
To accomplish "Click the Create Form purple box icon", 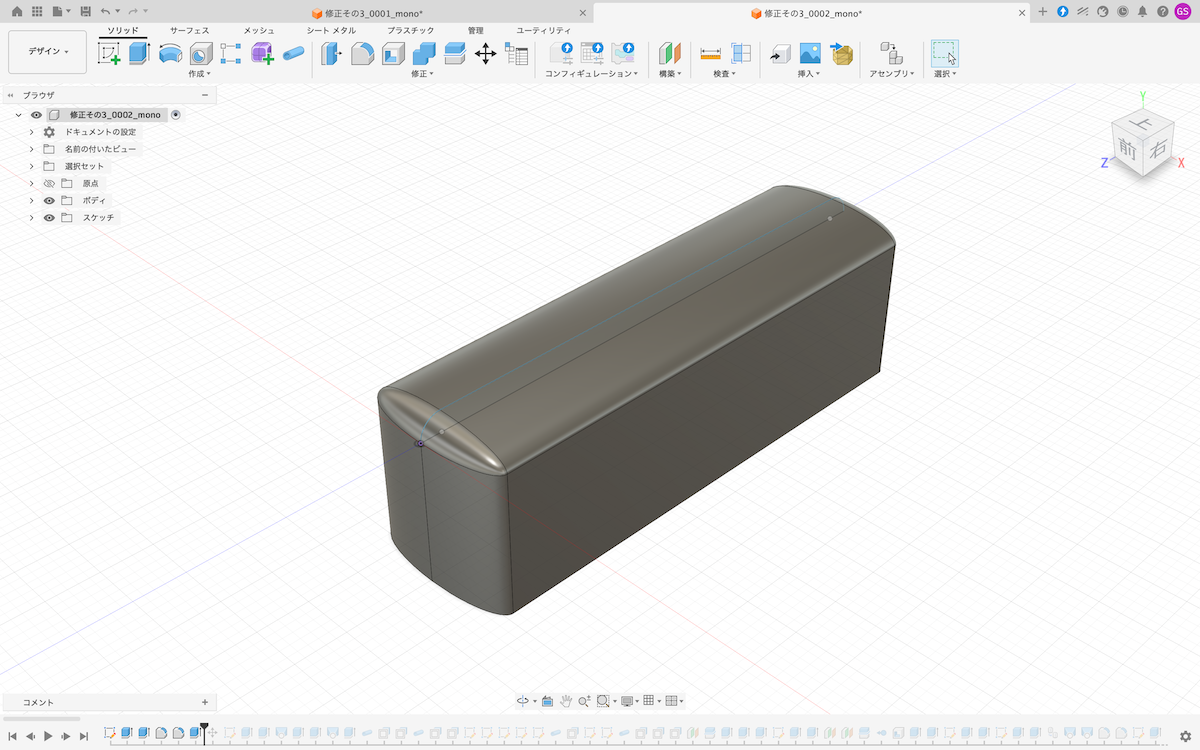I will (x=262, y=54).
